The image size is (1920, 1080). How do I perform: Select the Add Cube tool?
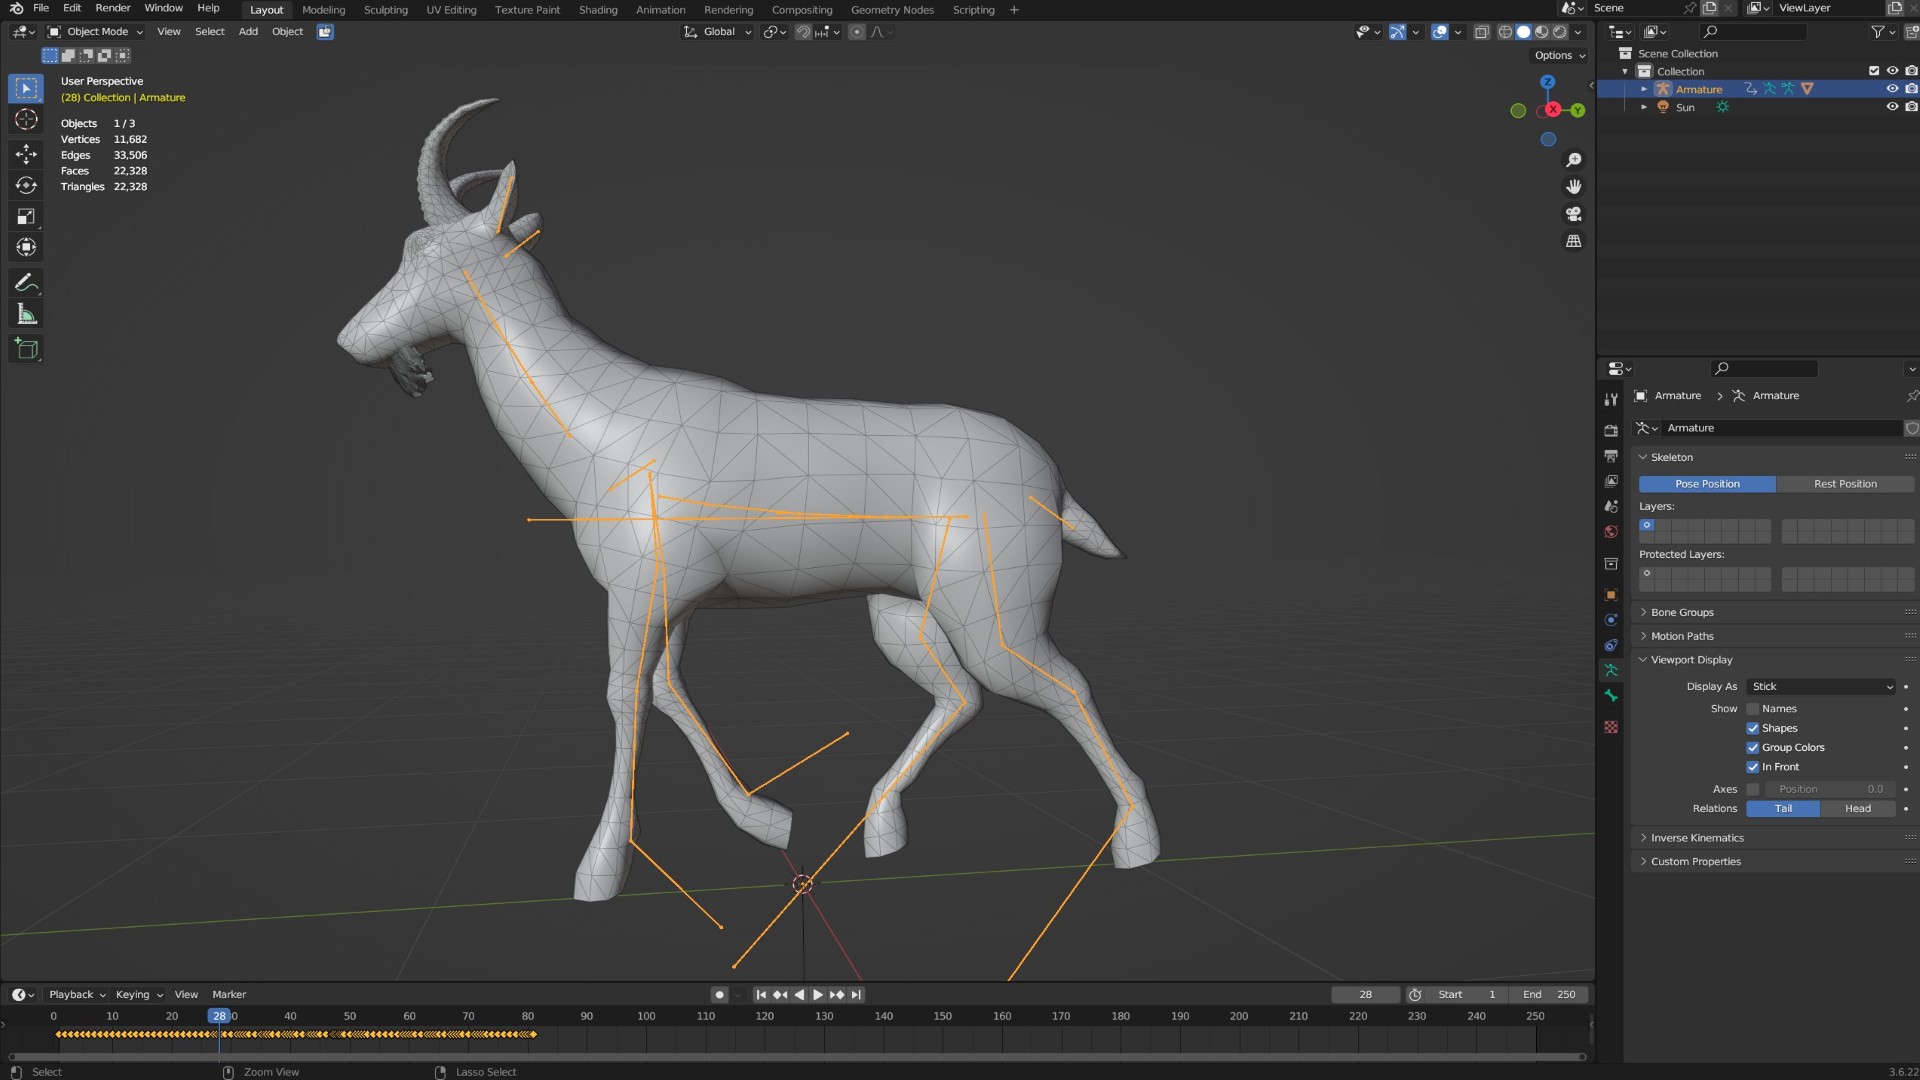26,349
